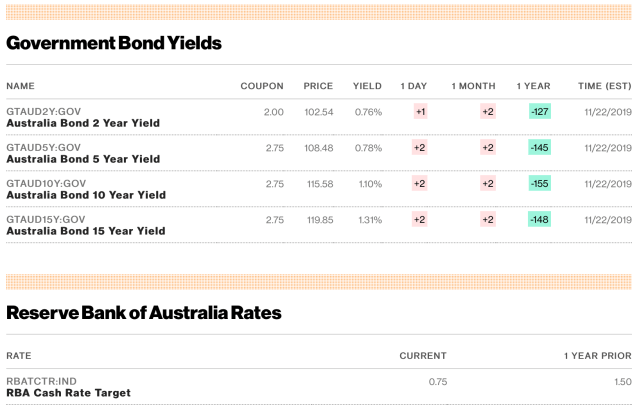Click the Government Bond Yields heading
Screen dimensions: 639x405
tap(114, 43)
